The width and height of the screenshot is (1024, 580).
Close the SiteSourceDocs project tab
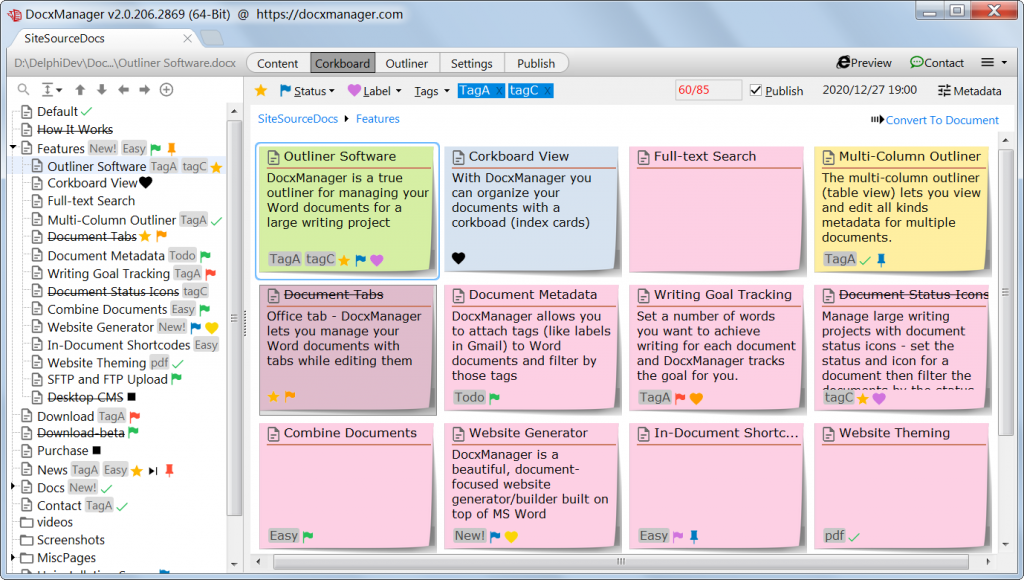[x=187, y=39]
